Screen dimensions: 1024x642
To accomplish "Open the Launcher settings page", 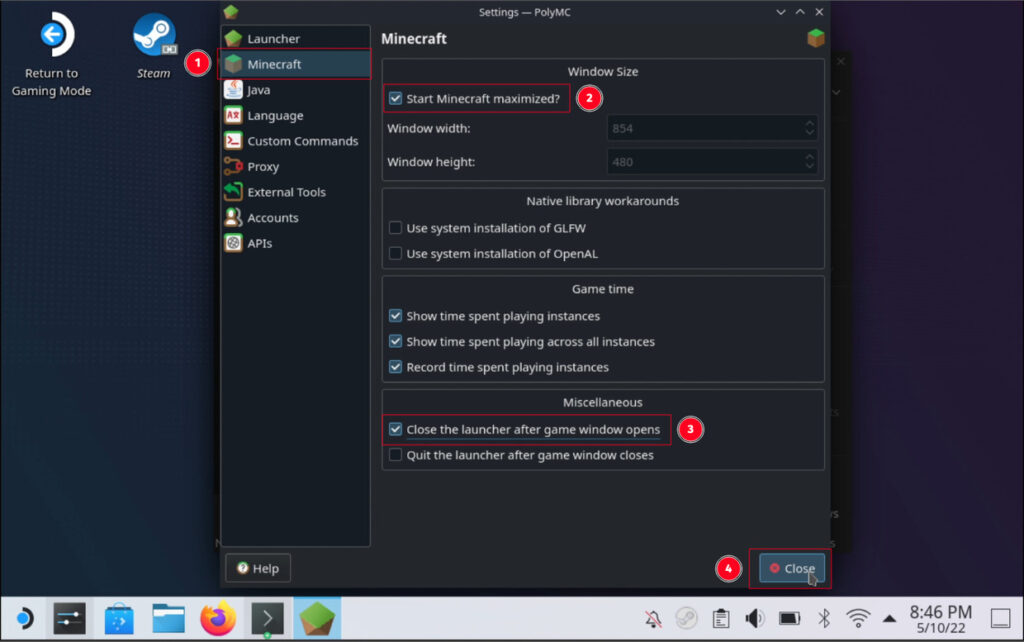I will (295, 39).
